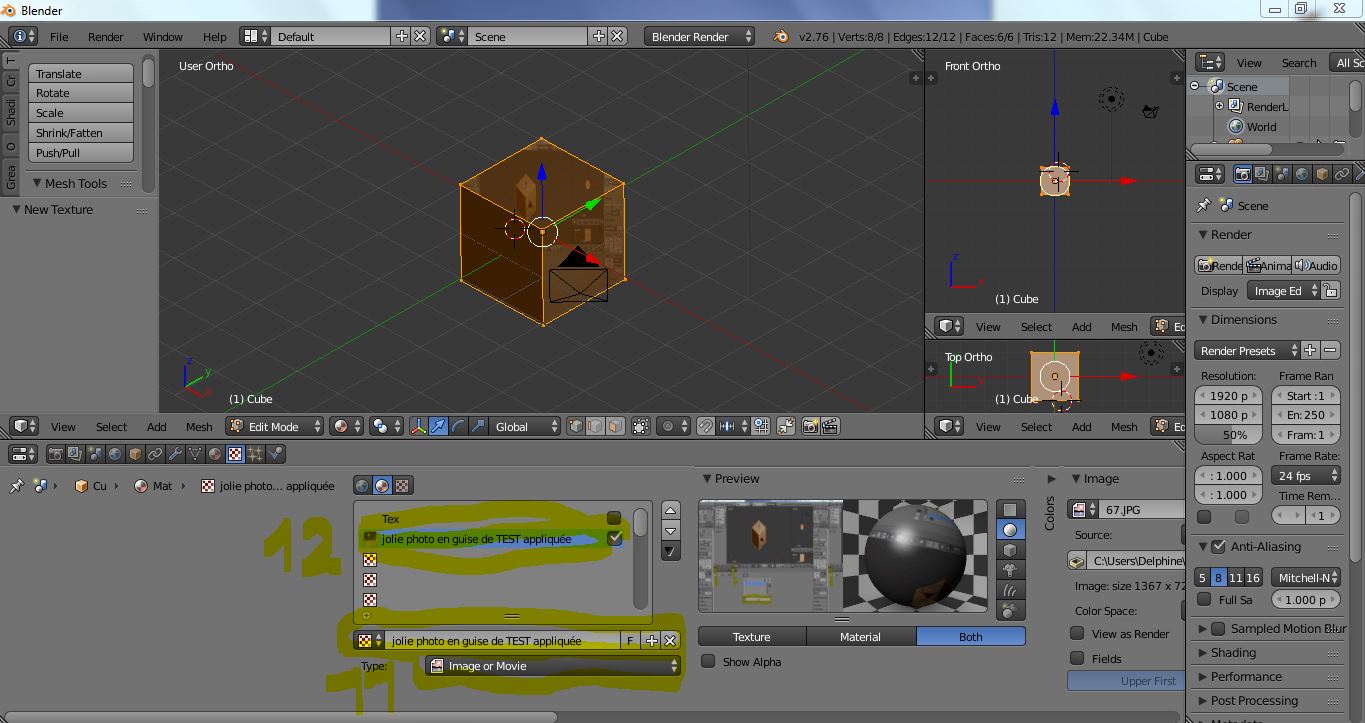Screen dimensions: 1365x723
Task: Choose the sphere preview shape icon
Action: [x=1010, y=530]
